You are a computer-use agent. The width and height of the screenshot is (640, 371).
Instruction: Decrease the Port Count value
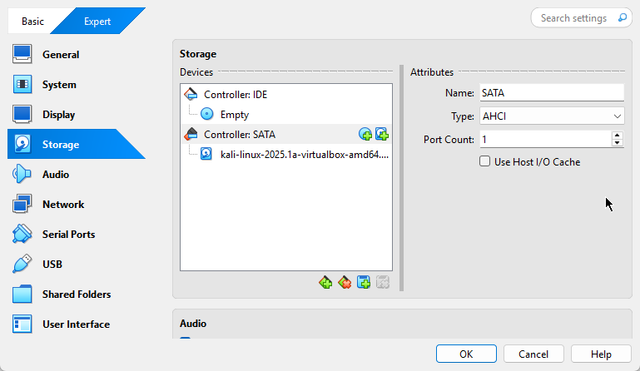(x=617, y=143)
